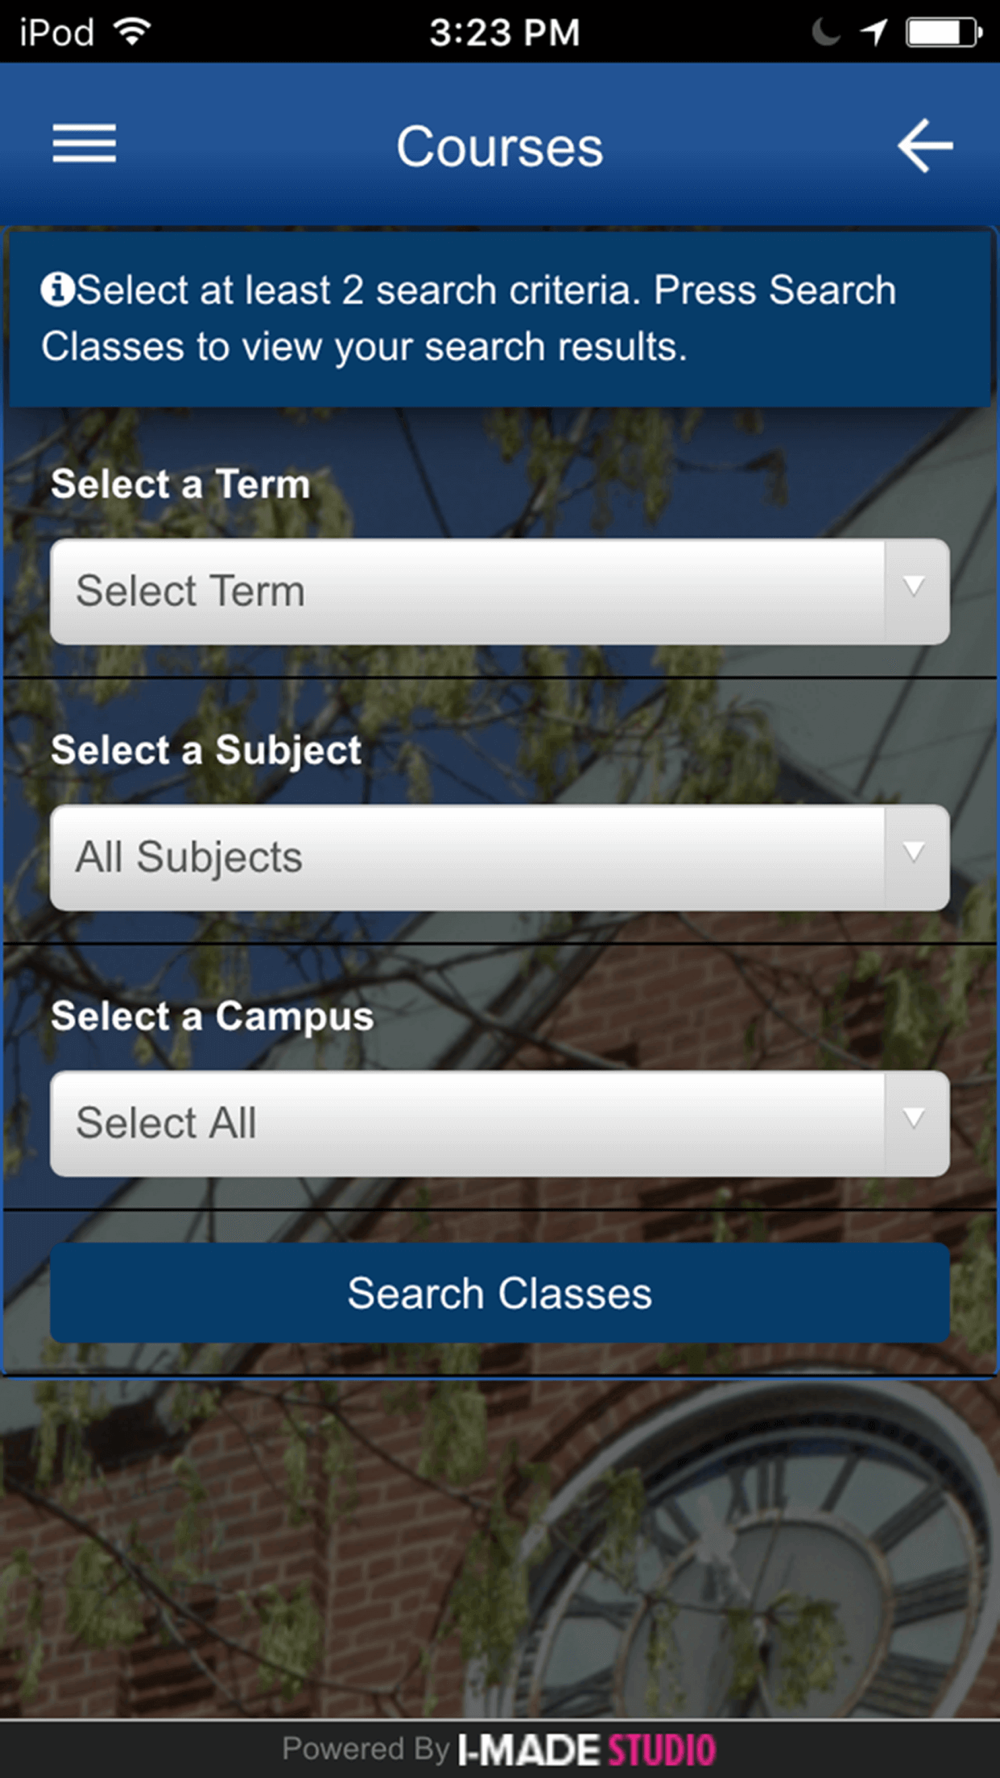
Task: Tap the Select a Term label
Action: [x=181, y=484]
